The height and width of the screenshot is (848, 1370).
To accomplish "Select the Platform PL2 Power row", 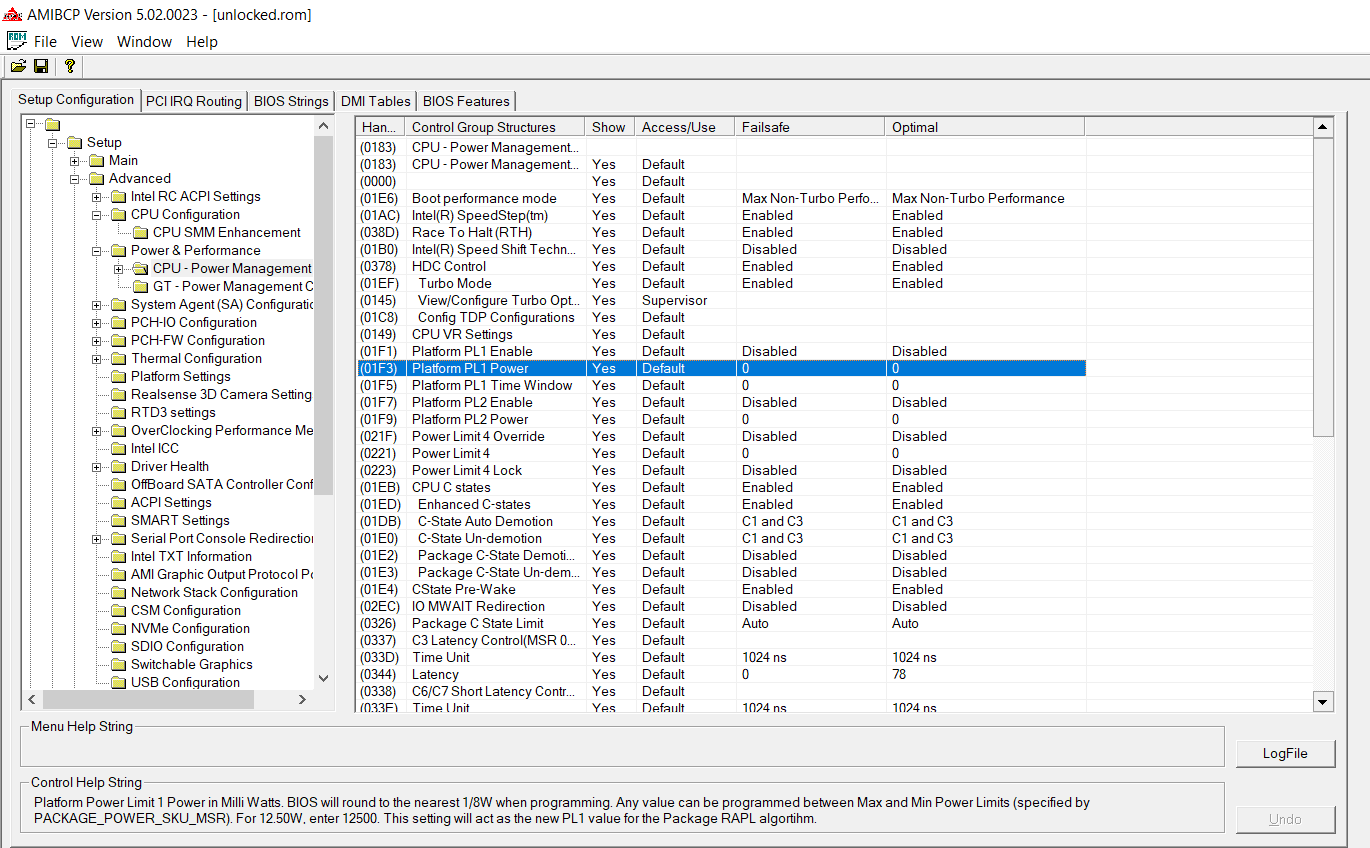I will 721,420.
